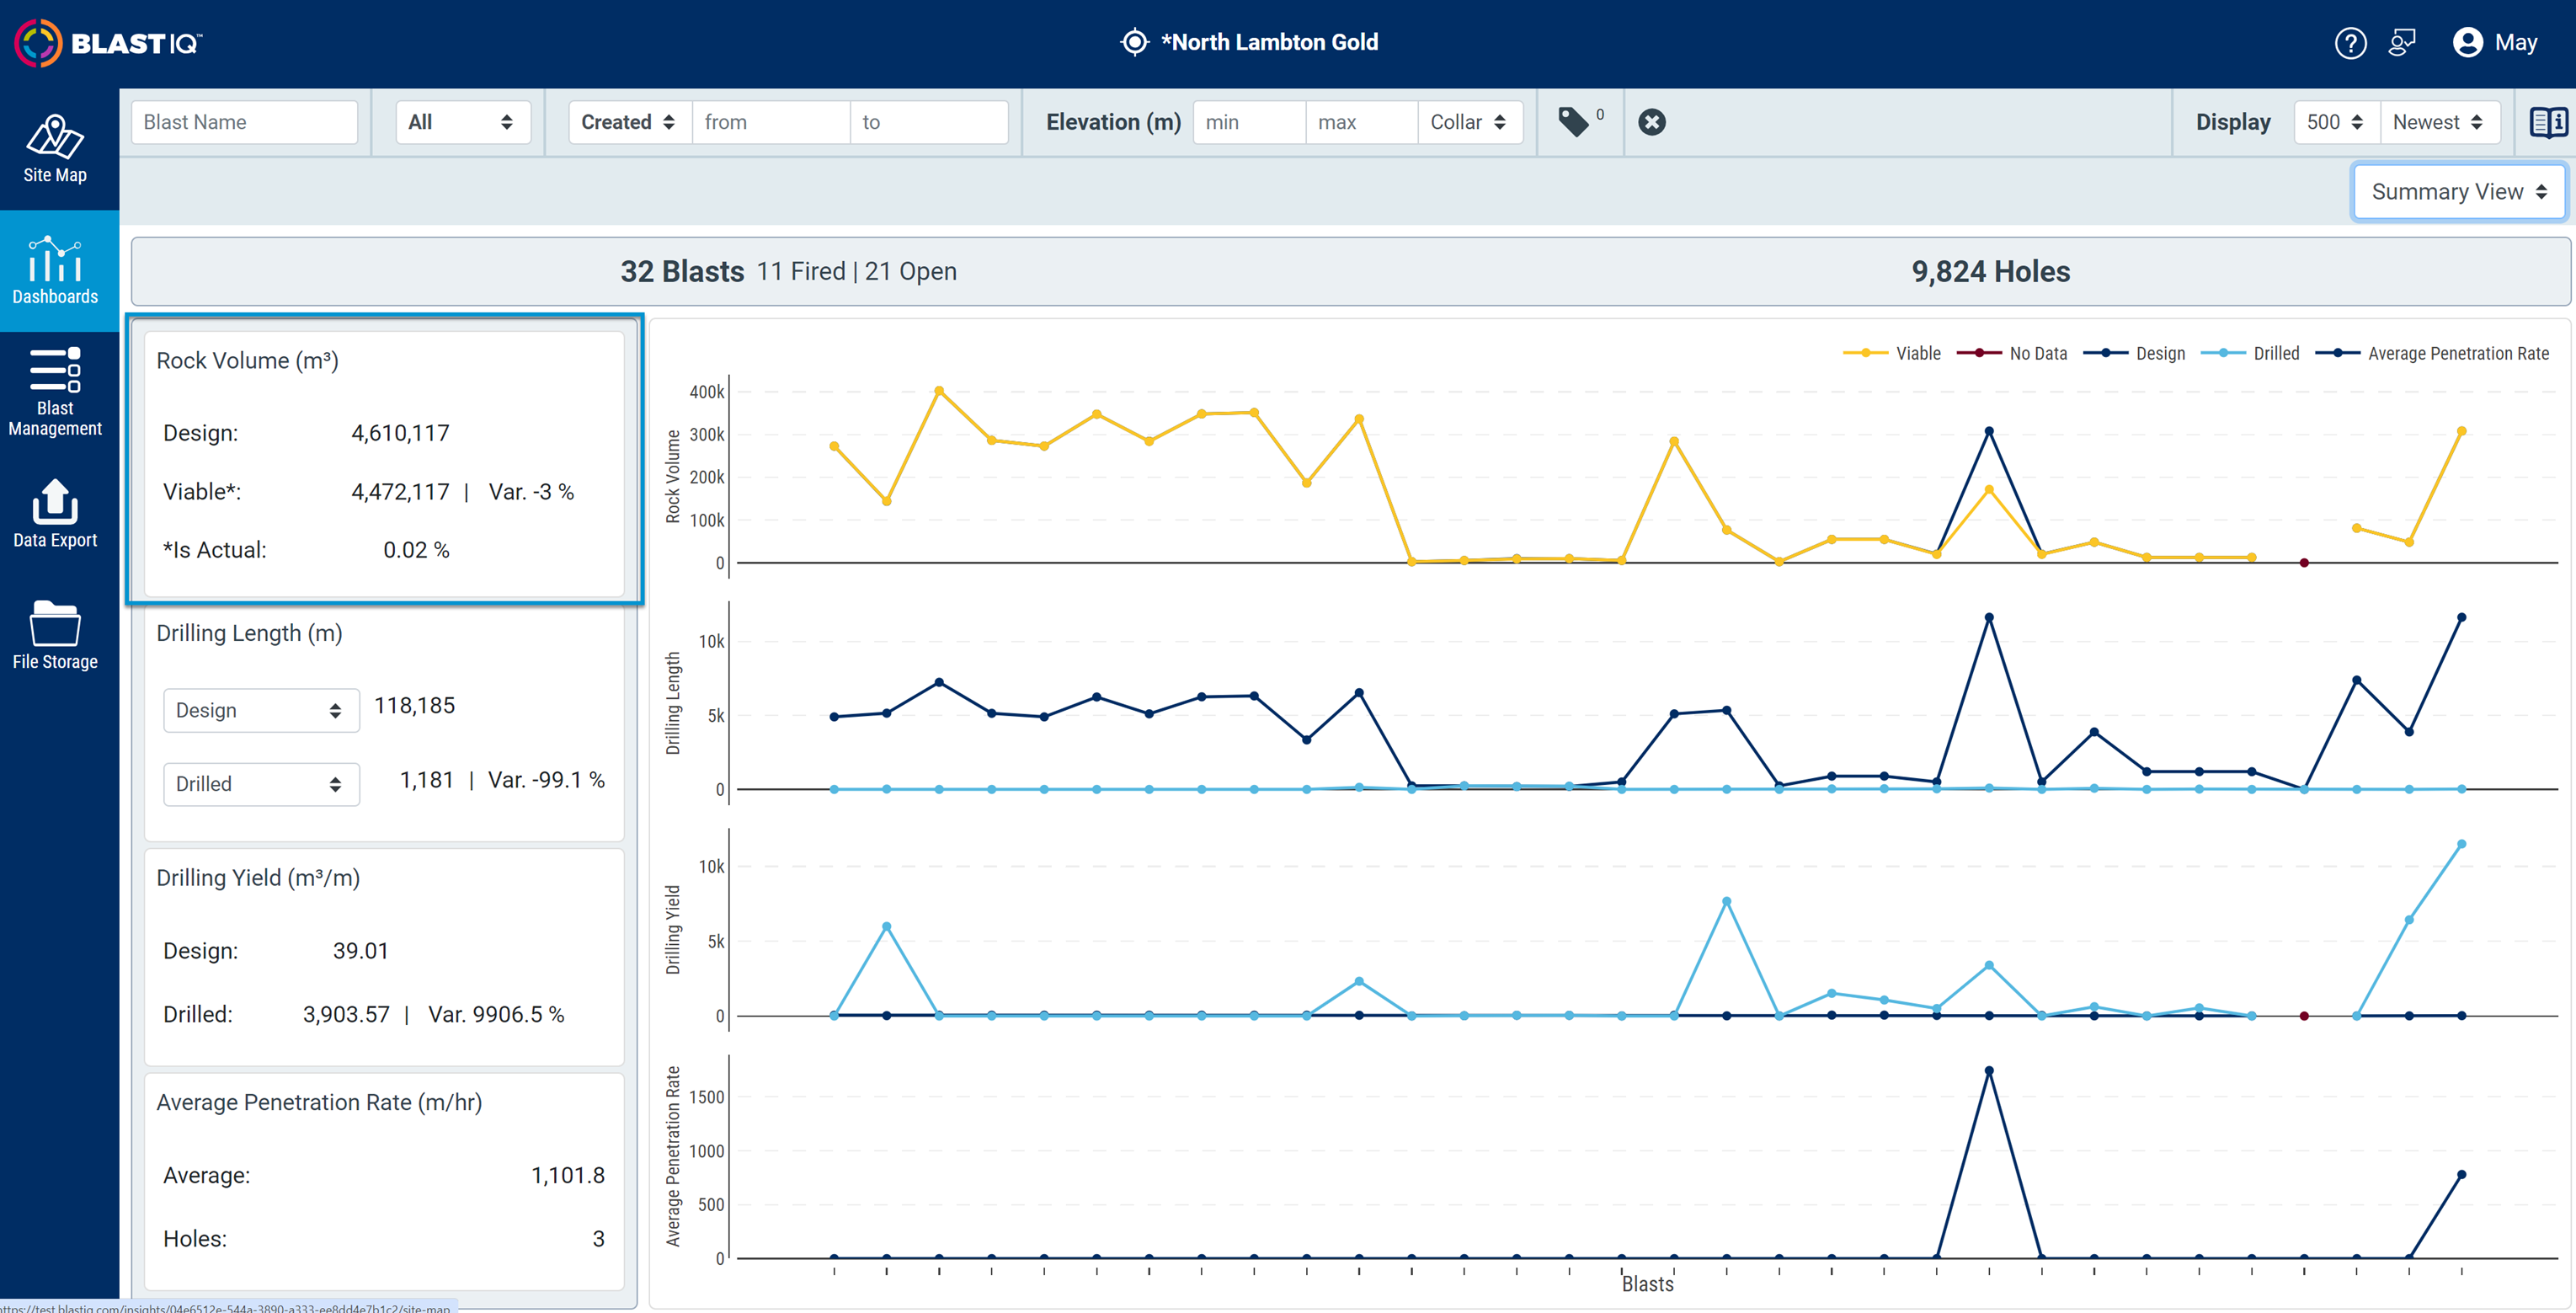The height and width of the screenshot is (1313, 2576).
Task: Click the help question mark icon
Action: tap(2350, 43)
